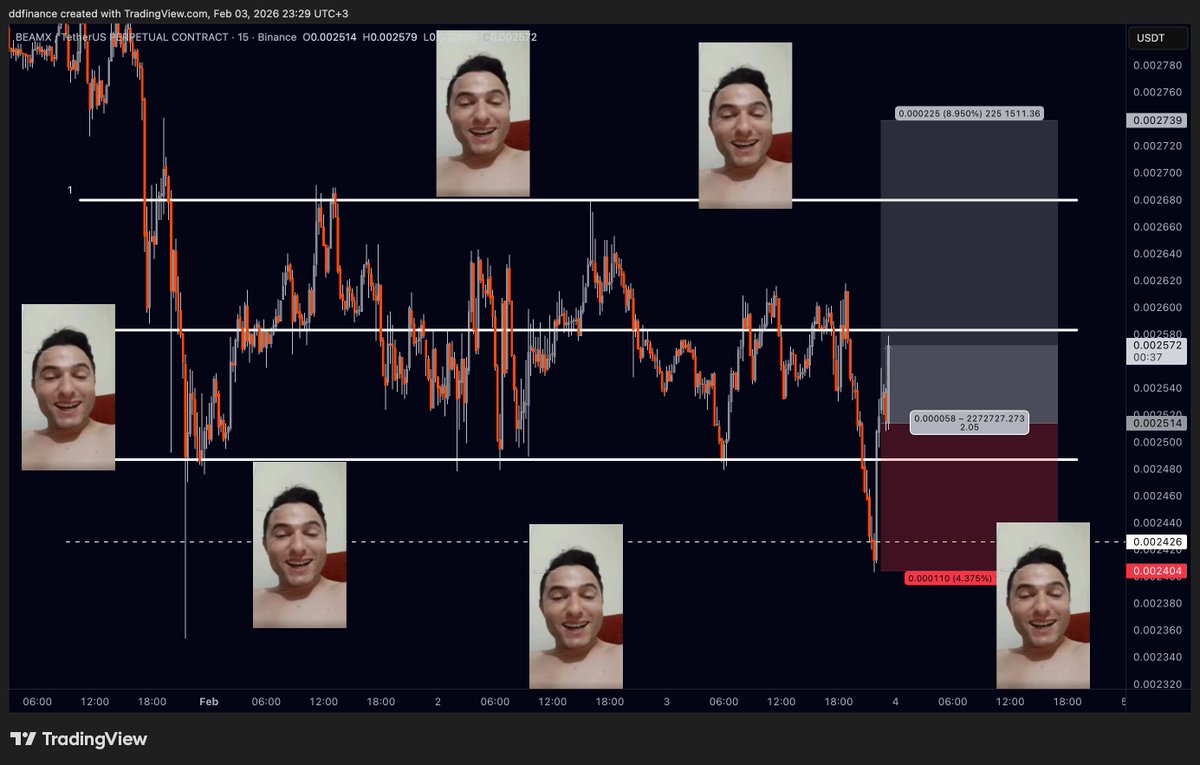Select the horizontal line labeled 1
Viewport: 1200px width, 765px height.
click(70, 188)
